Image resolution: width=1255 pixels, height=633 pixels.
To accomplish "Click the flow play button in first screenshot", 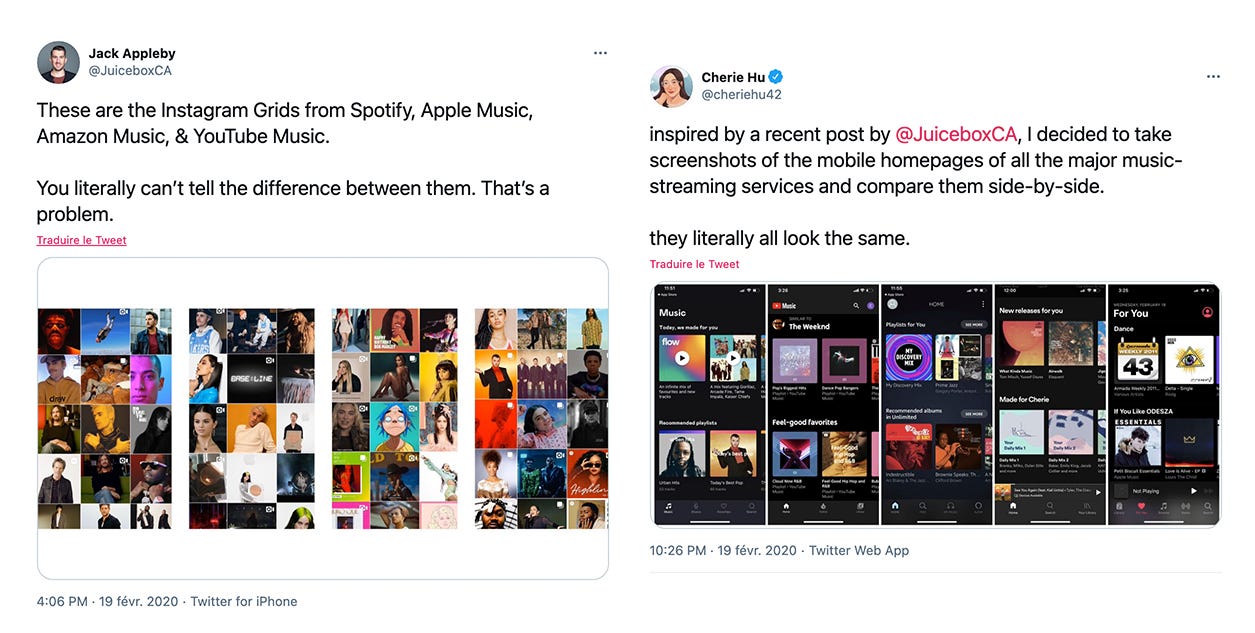I will point(682,357).
